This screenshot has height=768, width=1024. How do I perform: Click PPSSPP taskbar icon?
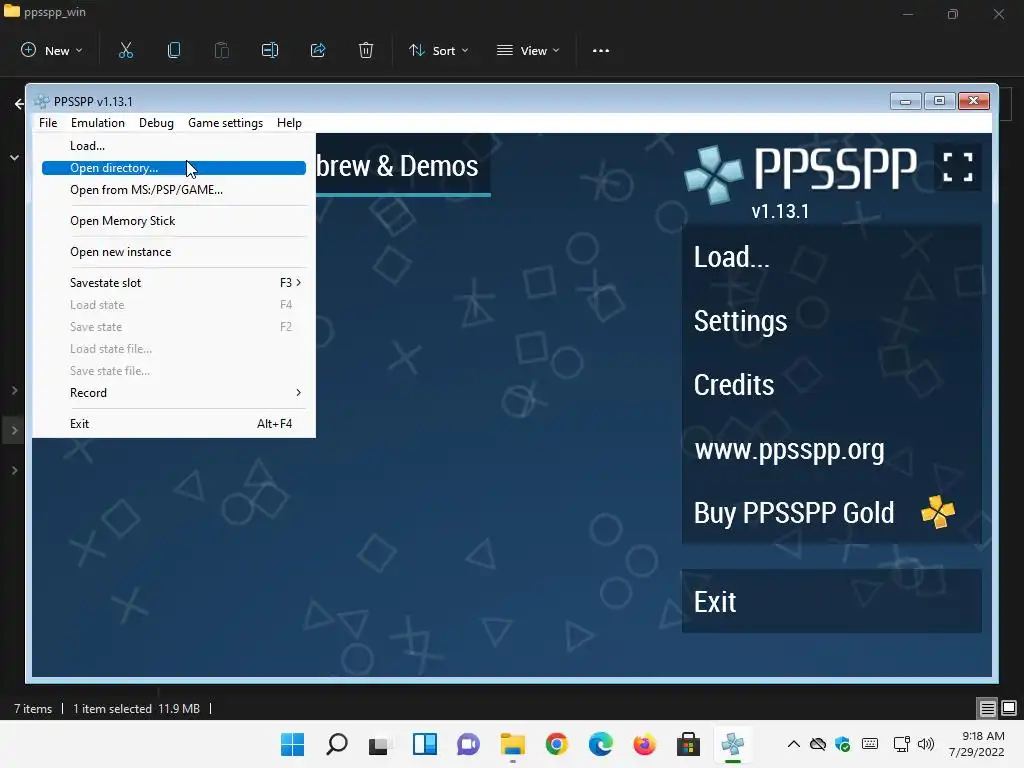click(733, 744)
